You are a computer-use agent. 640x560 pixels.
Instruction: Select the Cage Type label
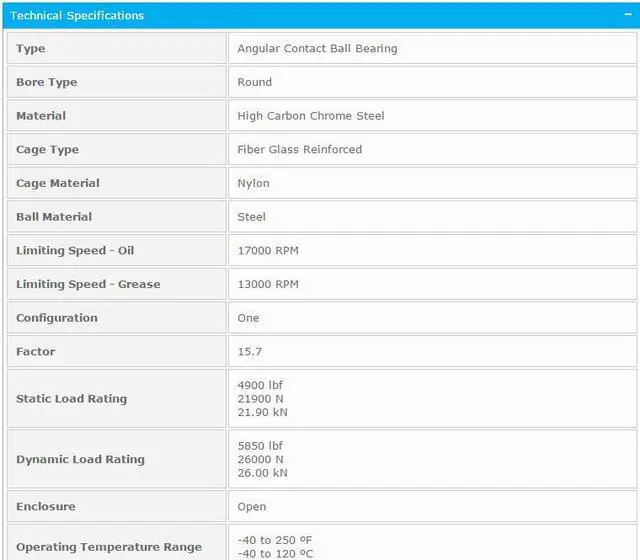tap(47, 150)
